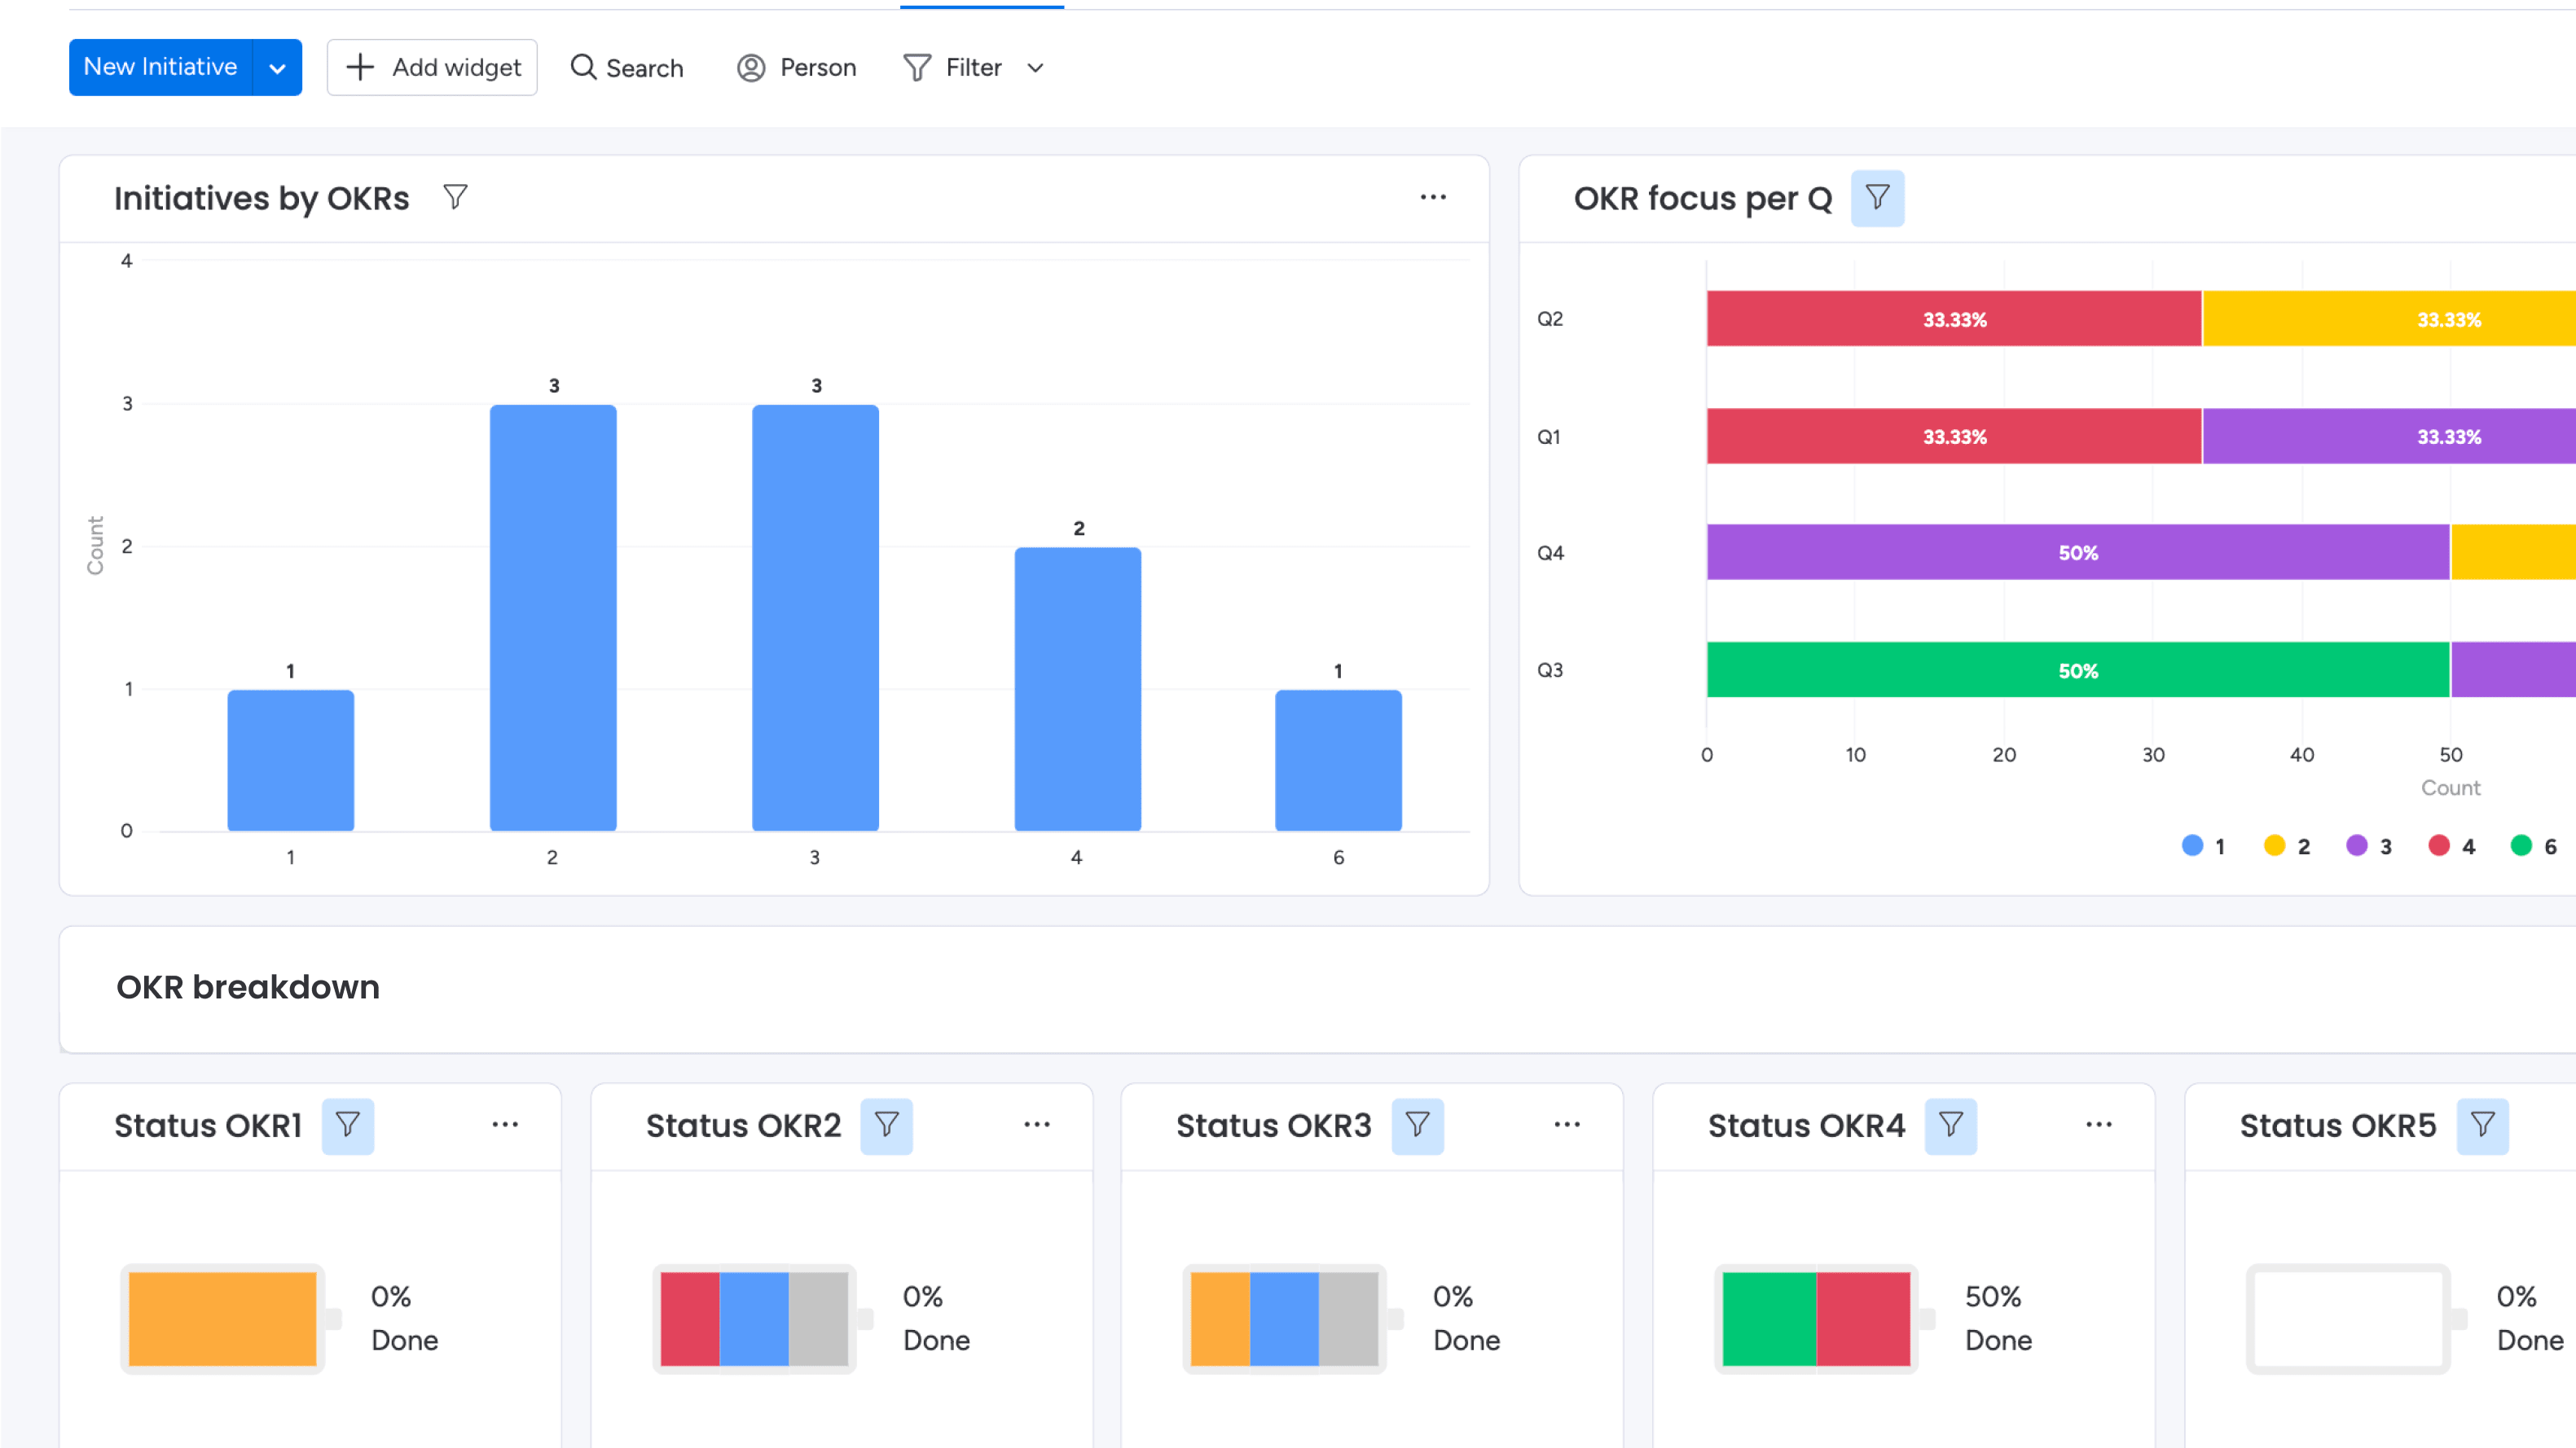Expand the Filter chevron options
The height and width of the screenshot is (1448, 2576).
click(x=1035, y=68)
